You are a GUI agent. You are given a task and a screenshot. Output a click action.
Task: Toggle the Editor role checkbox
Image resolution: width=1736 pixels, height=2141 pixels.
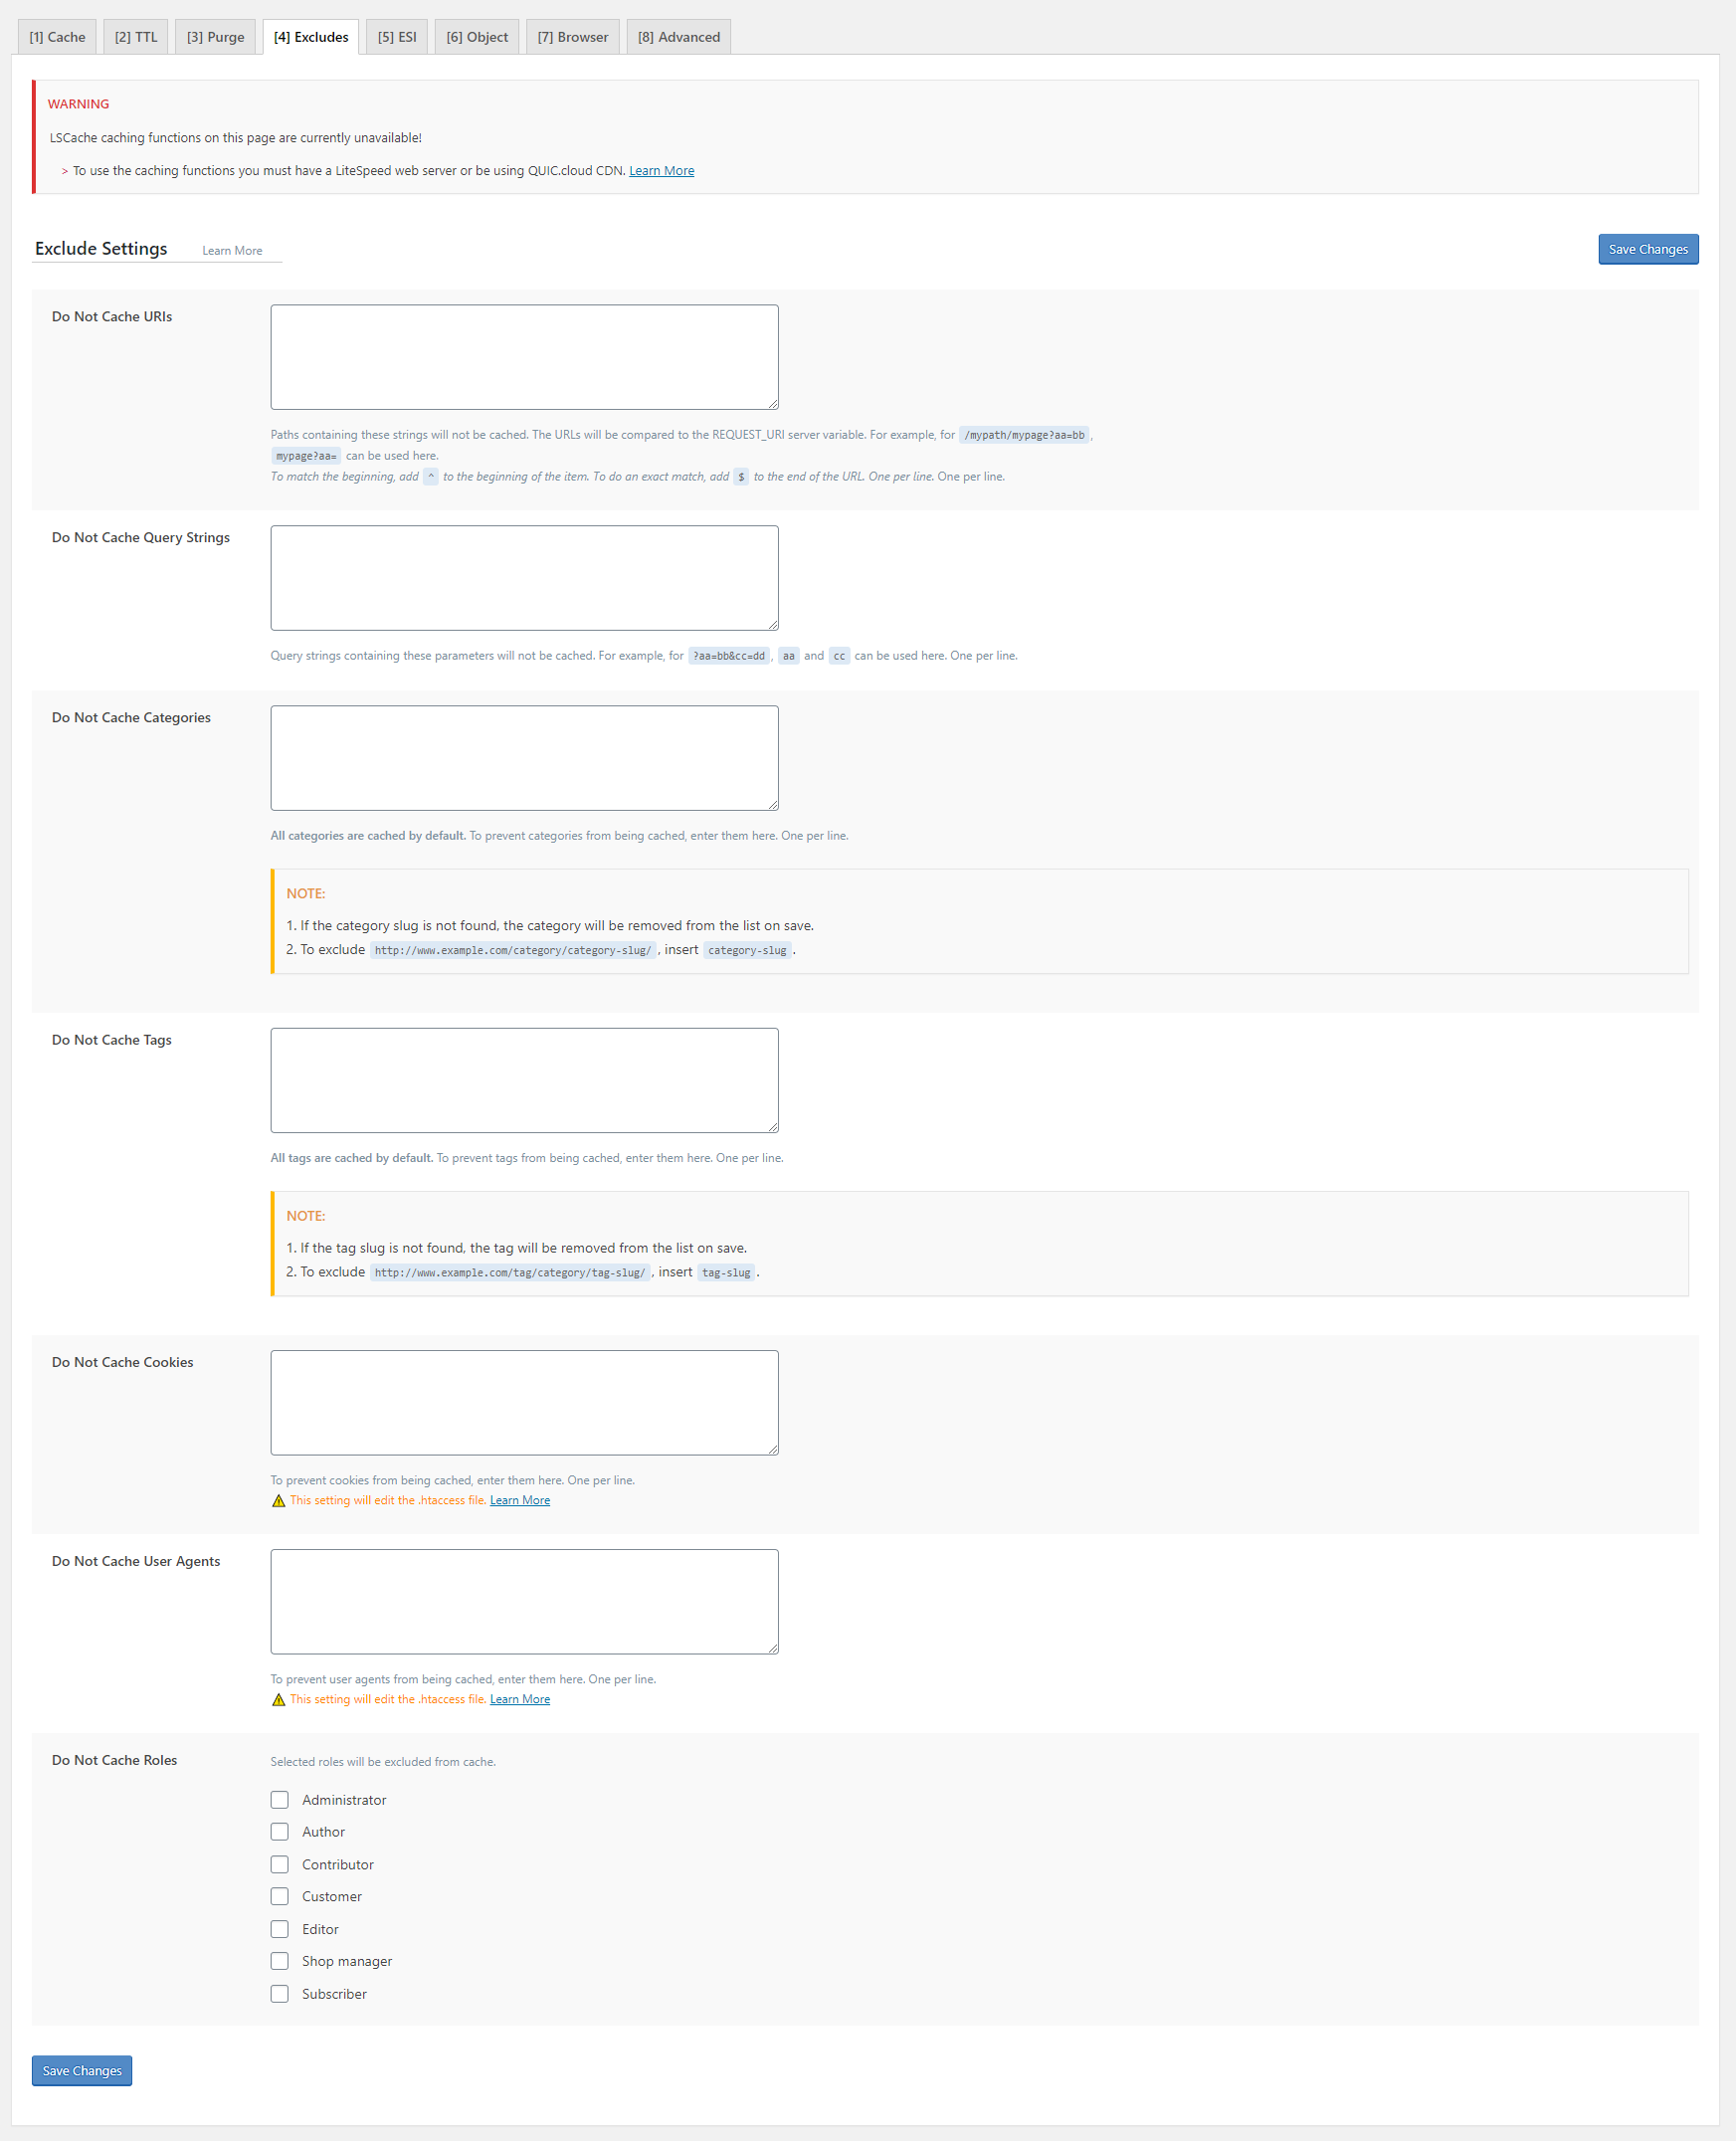pos(280,1929)
